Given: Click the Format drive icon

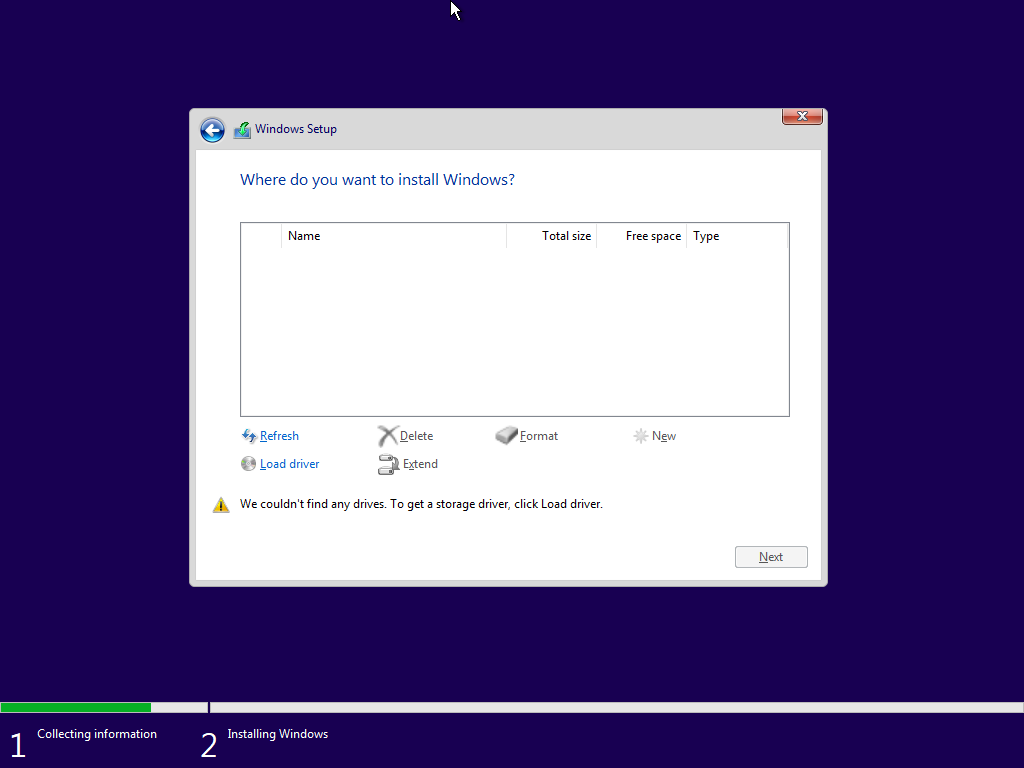Looking at the screenshot, I should [507, 436].
